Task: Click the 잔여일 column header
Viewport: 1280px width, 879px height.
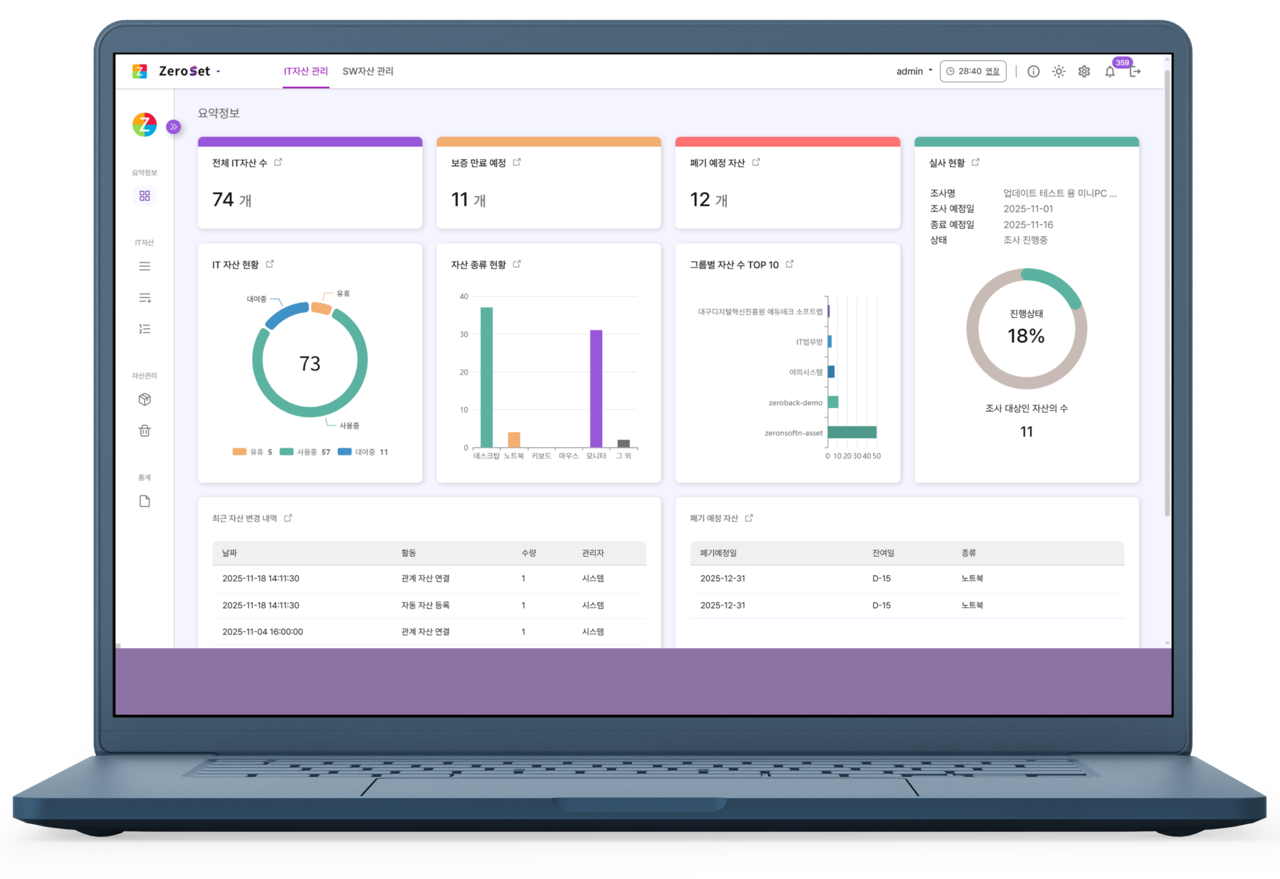Action: tap(883, 553)
